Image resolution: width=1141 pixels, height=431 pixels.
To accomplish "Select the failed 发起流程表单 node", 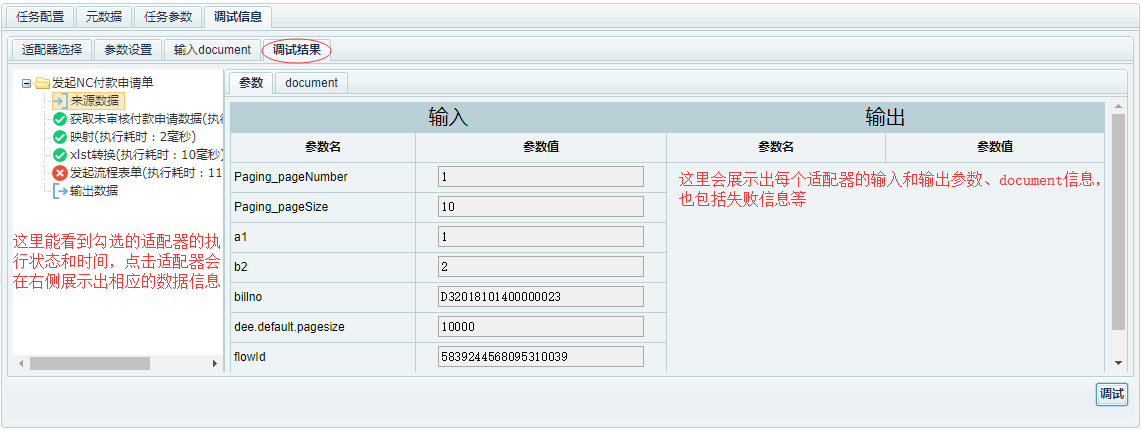I will click(146, 173).
